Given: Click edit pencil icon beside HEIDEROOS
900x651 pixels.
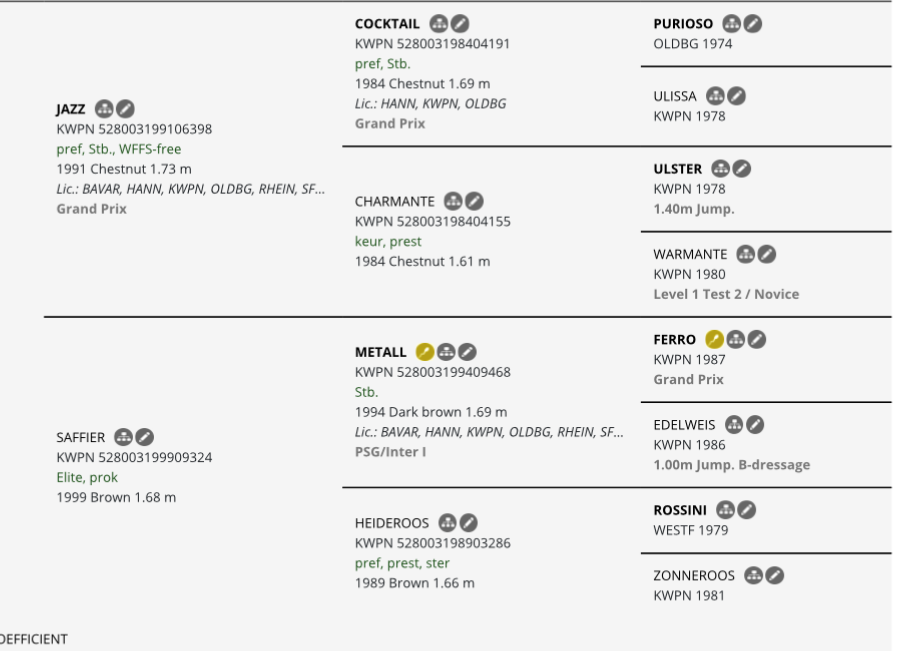Looking at the screenshot, I should click(468, 522).
